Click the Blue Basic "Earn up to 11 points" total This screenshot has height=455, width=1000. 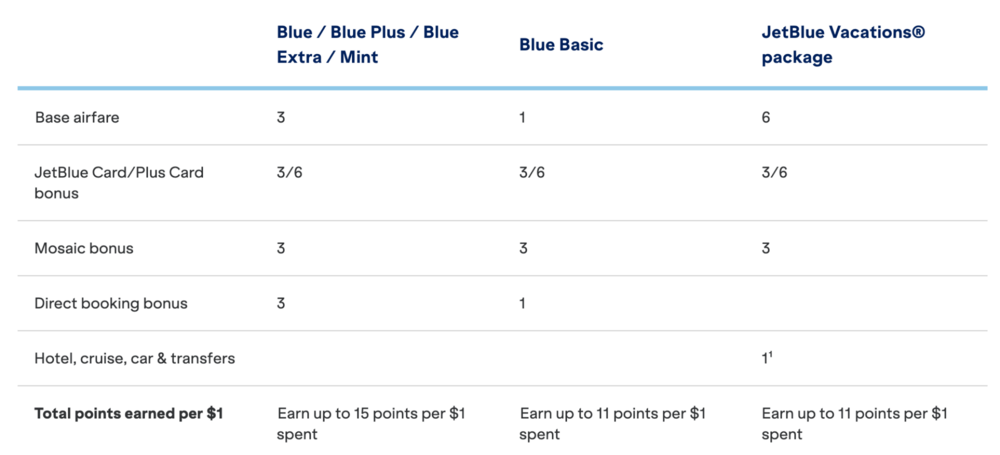coord(613,423)
